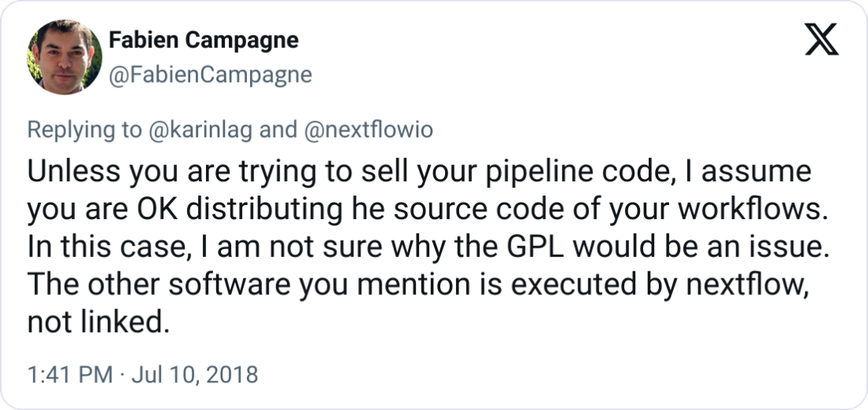Open the @karinlag mention
The width and height of the screenshot is (868, 410).
[202, 130]
